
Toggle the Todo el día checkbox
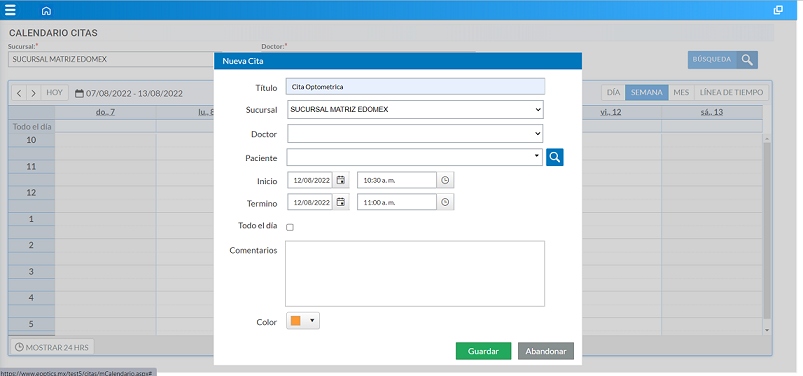pyautogui.click(x=290, y=227)
